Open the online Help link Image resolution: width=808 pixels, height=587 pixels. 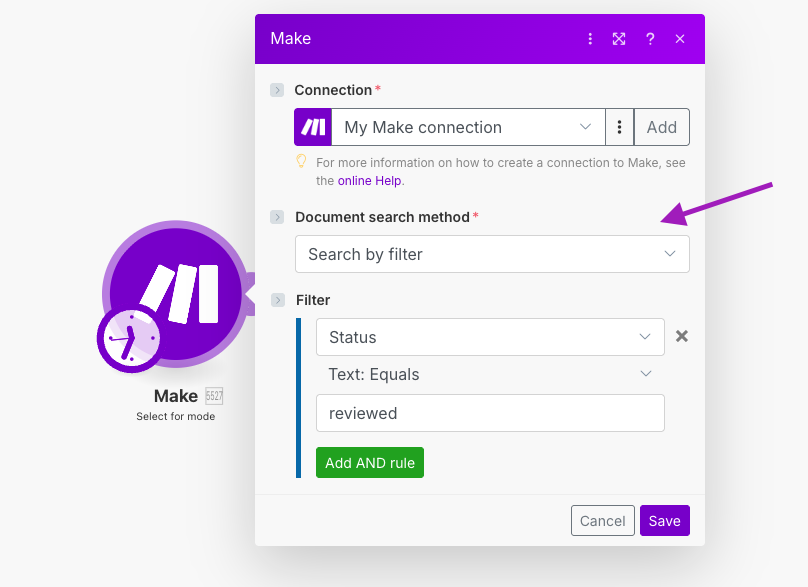[x=369, y=181]
